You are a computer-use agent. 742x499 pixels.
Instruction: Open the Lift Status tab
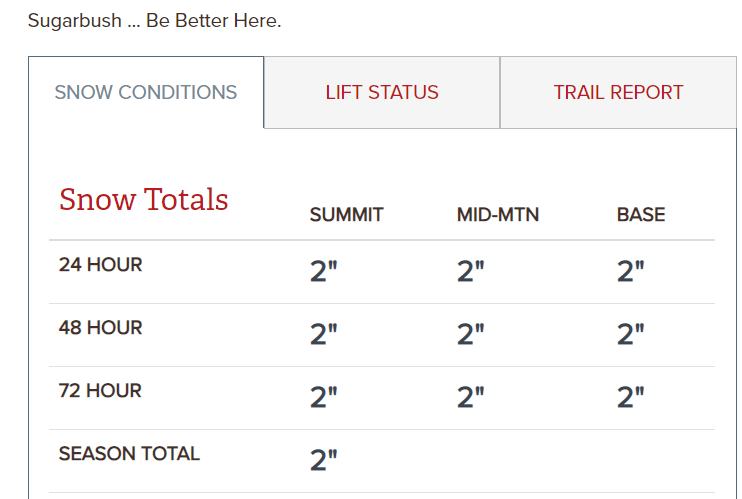pyautogui.click(x=382, y=93)
